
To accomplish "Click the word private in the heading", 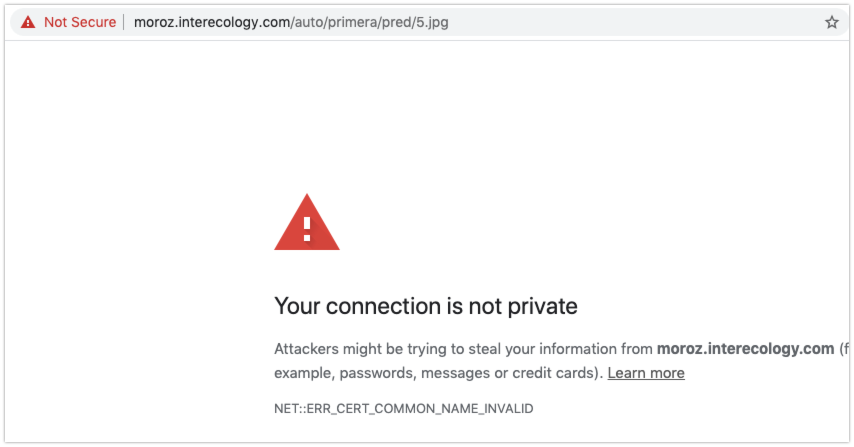I will [x=542, y=307].
